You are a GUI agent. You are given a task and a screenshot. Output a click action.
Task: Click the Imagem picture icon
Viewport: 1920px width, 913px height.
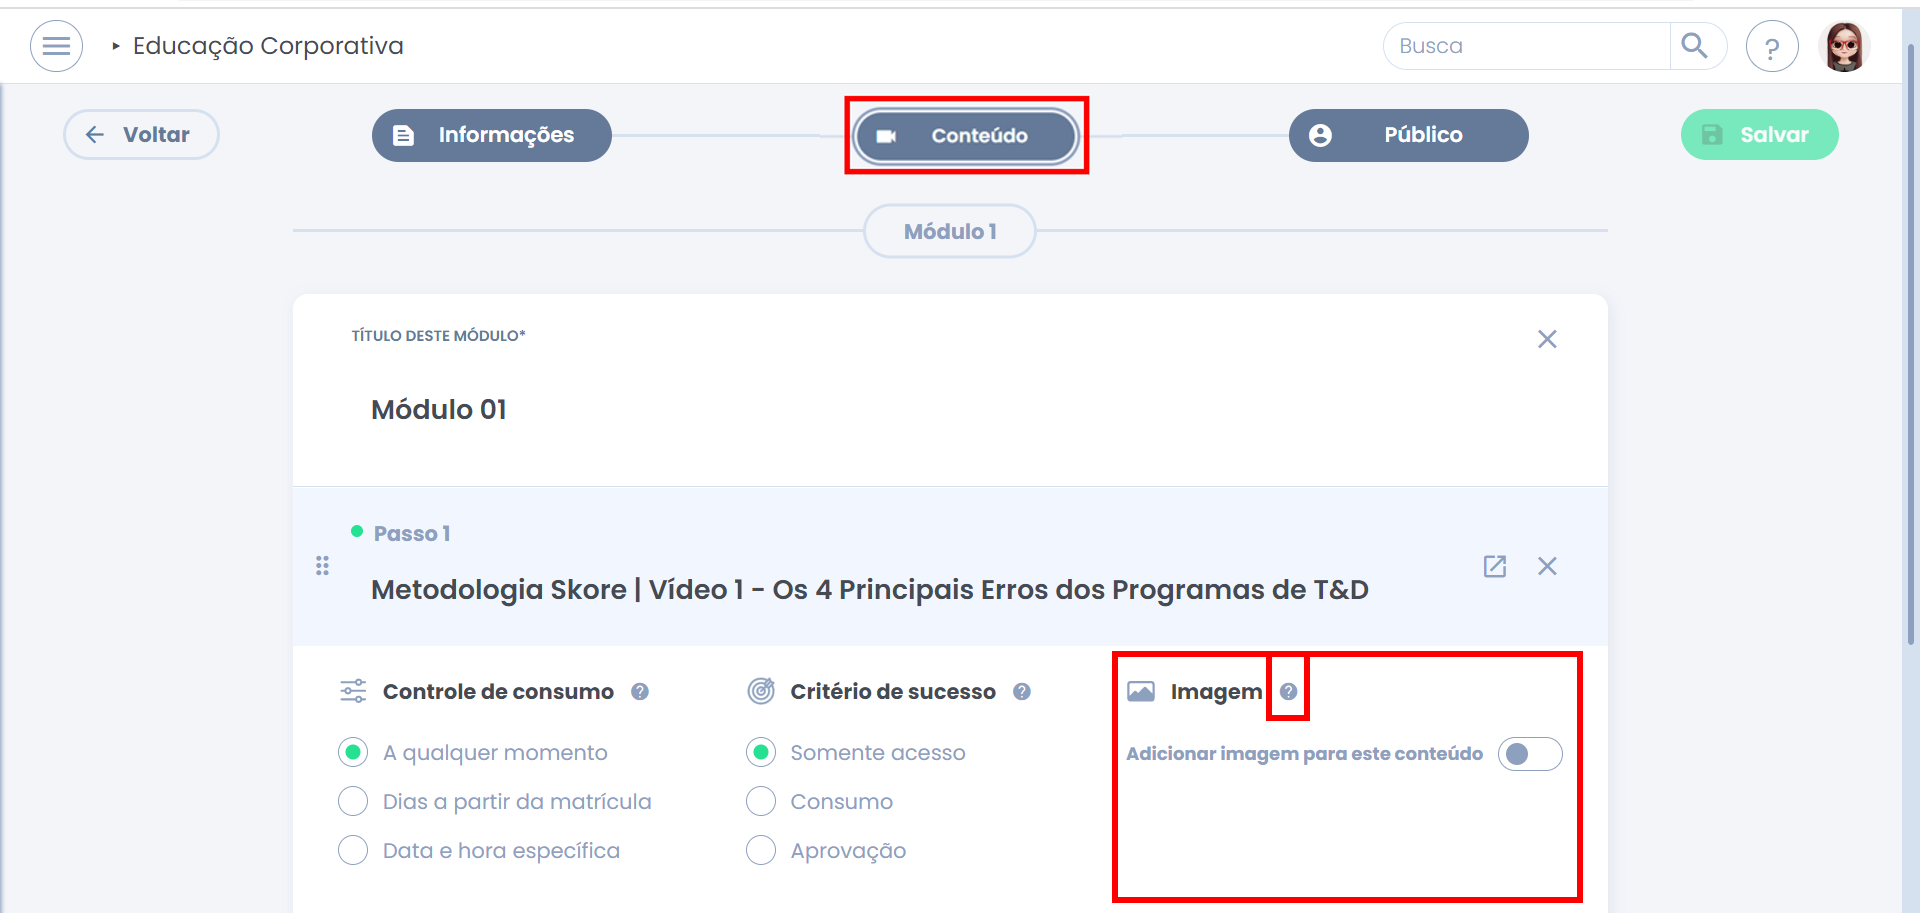pyautogui.click(x=1141, y=691)
